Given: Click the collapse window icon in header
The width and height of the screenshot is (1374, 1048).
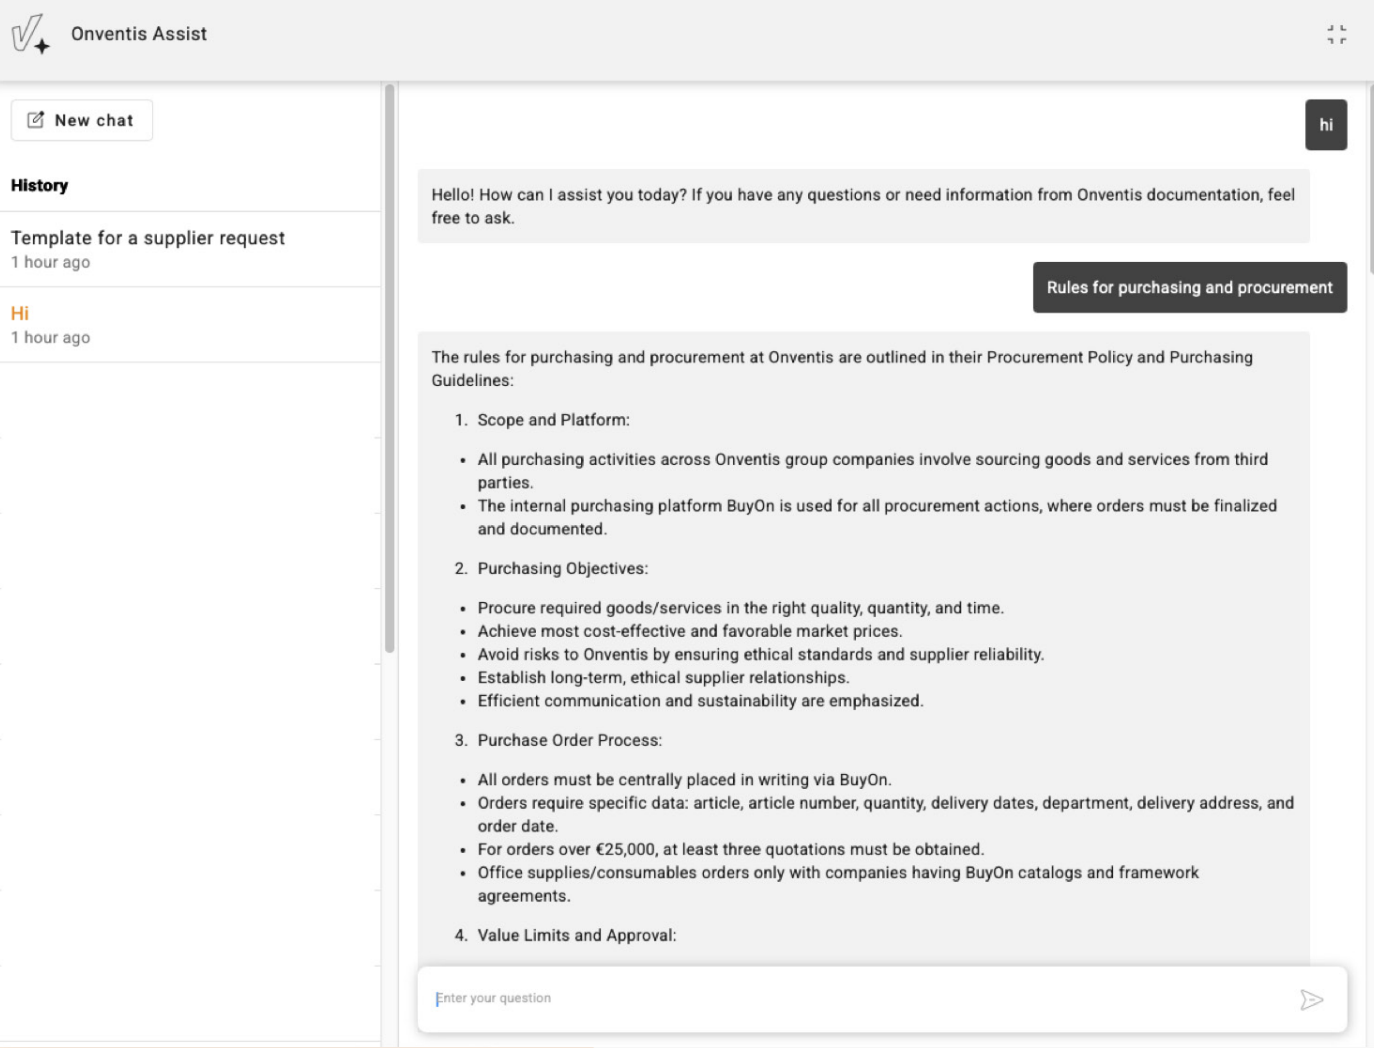Looking at the screenshot, I should (1336, 35).
